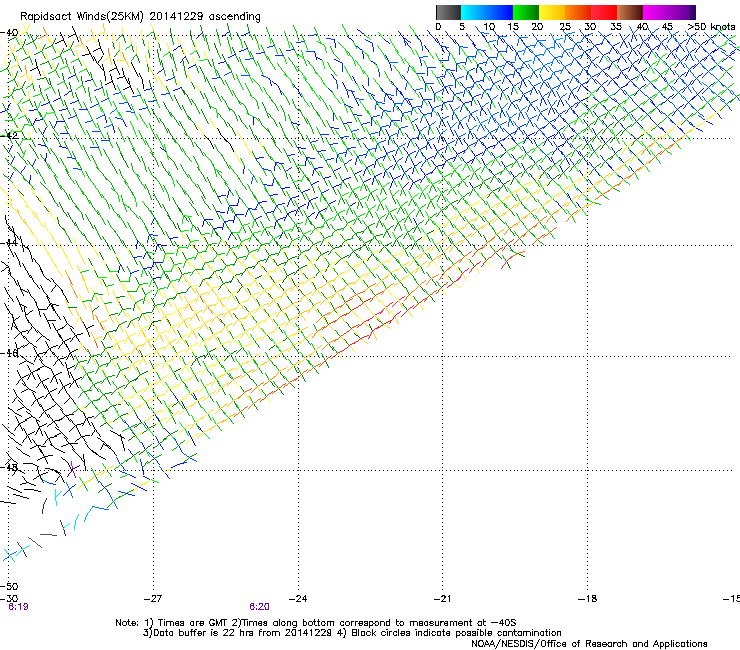The width and height of the screenshot is (740, 650).
Task: Click the purple time label '6:19'
Action: (x=18, y=607)
